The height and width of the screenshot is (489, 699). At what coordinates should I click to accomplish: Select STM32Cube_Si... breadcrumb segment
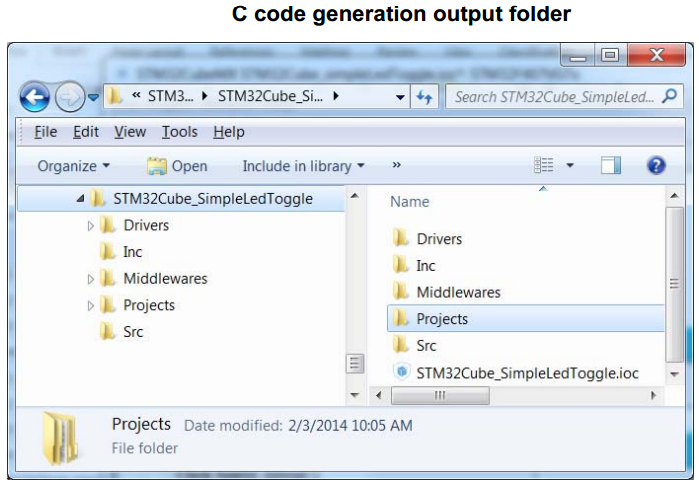(270, 96)
